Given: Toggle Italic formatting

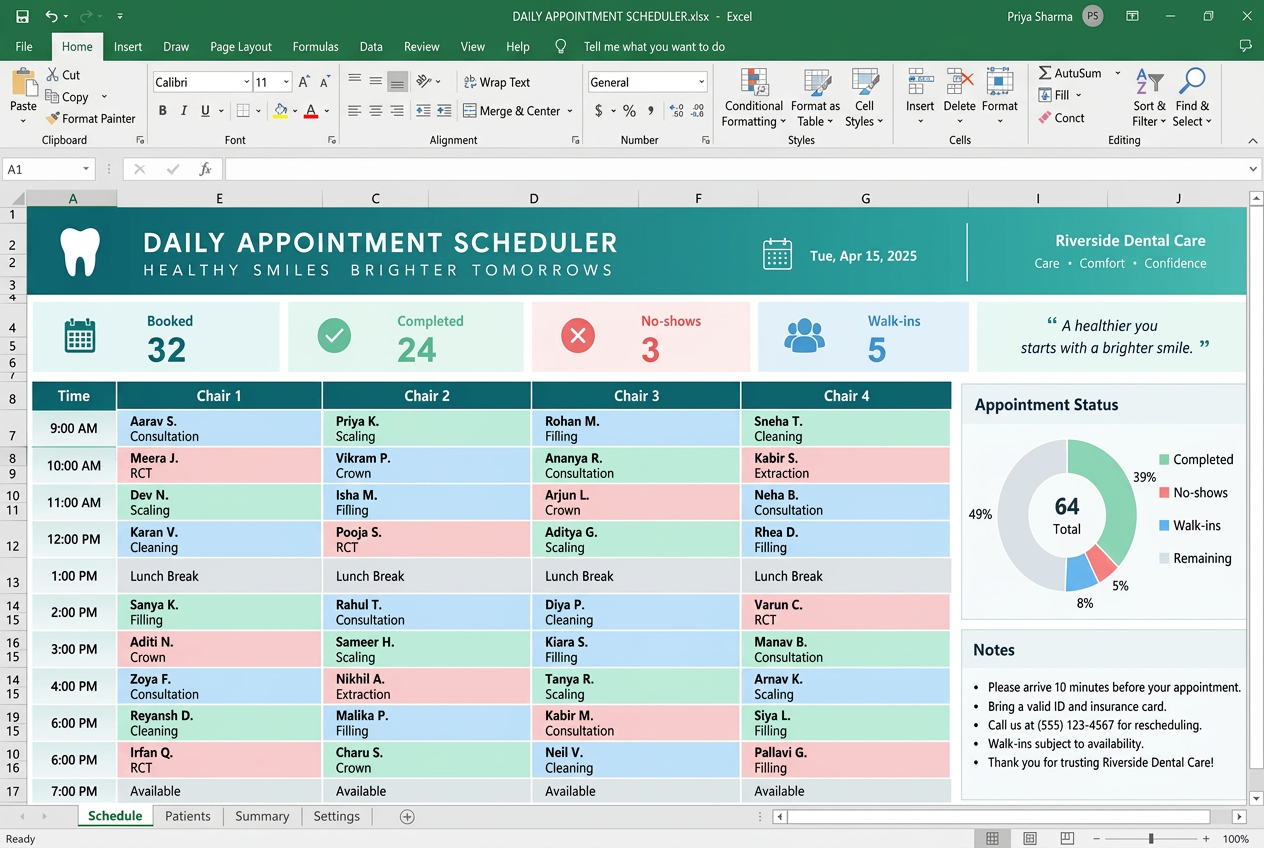Looking at the screenshot, I should (x=185, y=111).
